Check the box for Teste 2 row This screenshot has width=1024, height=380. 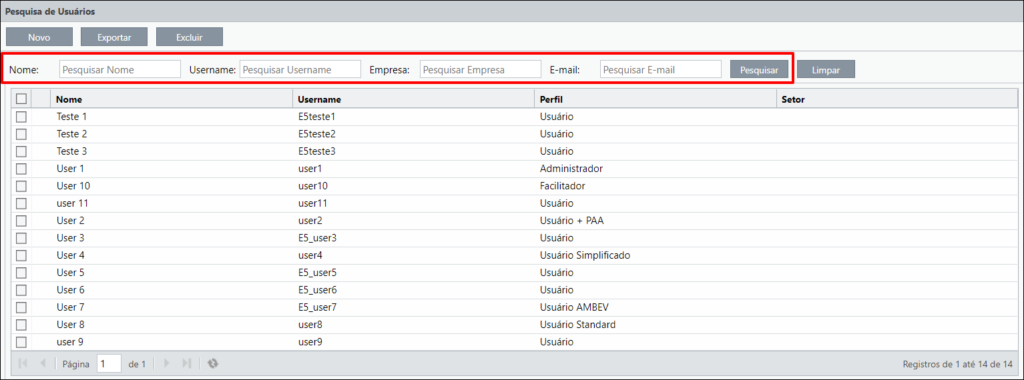coord(22,134)
